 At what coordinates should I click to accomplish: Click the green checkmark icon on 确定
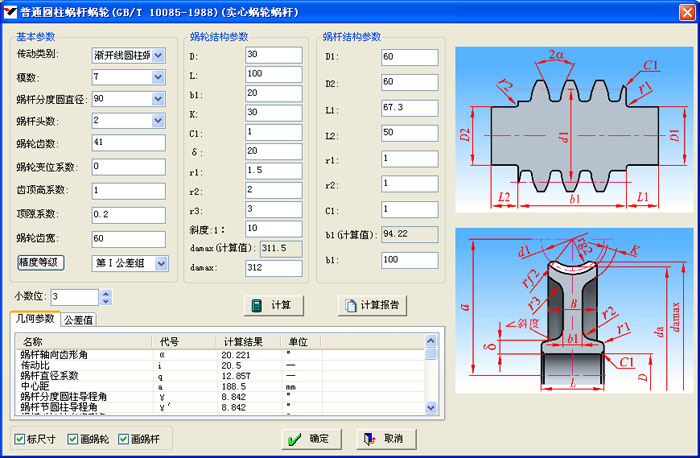point(293,439)
